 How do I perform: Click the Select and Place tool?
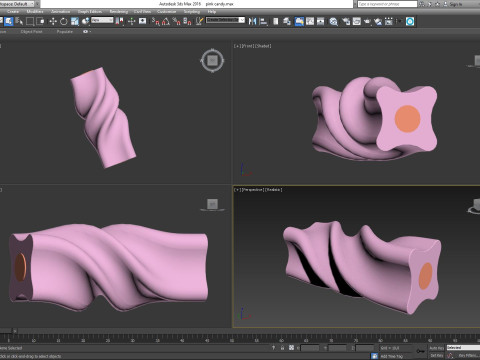tap(85, 21)
